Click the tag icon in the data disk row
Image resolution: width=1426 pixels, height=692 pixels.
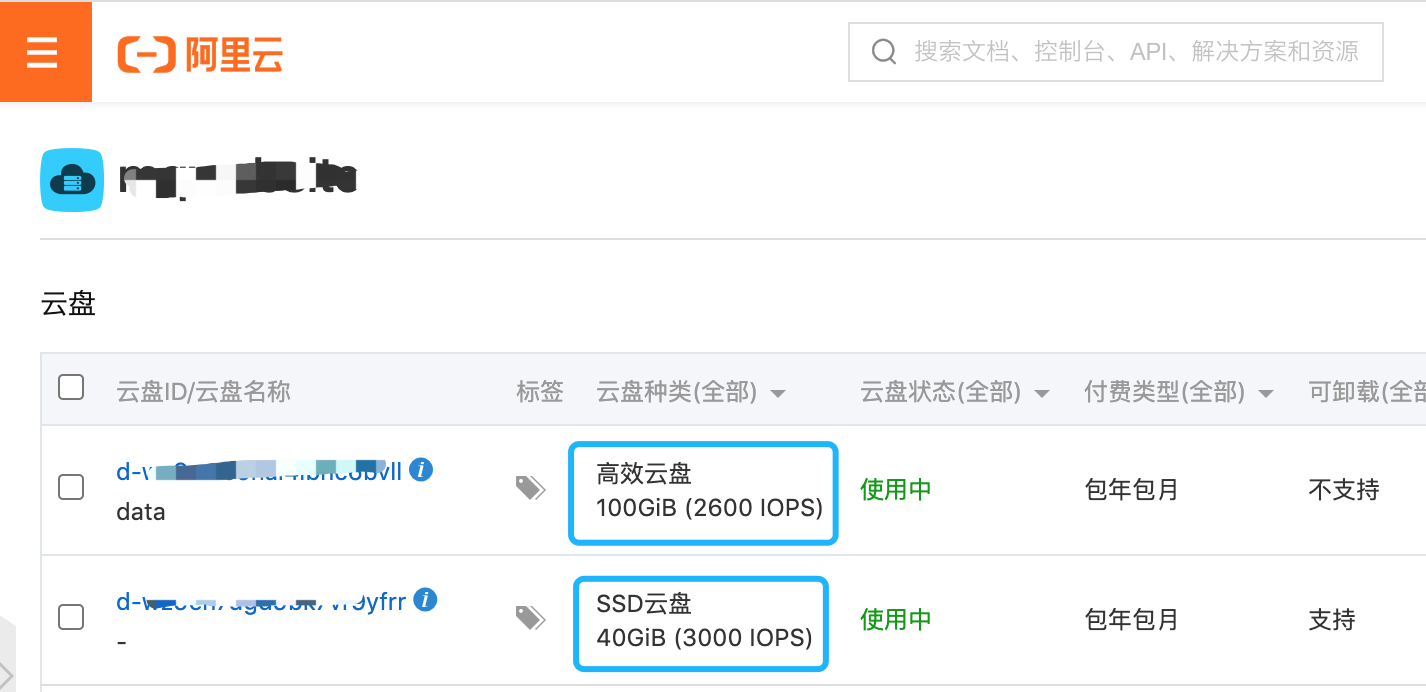(530, 488)
